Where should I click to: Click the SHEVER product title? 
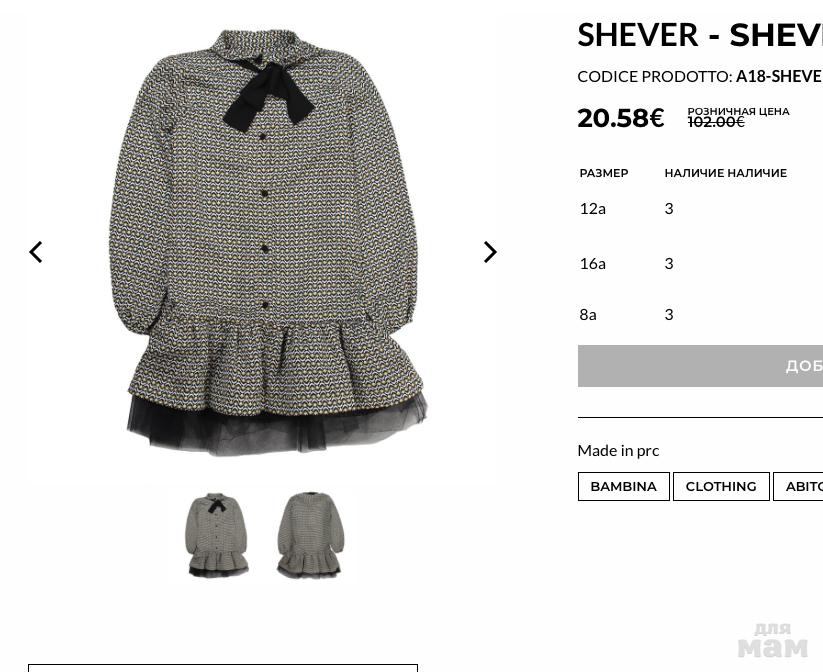pyautogui.click(x=700, y=35)
